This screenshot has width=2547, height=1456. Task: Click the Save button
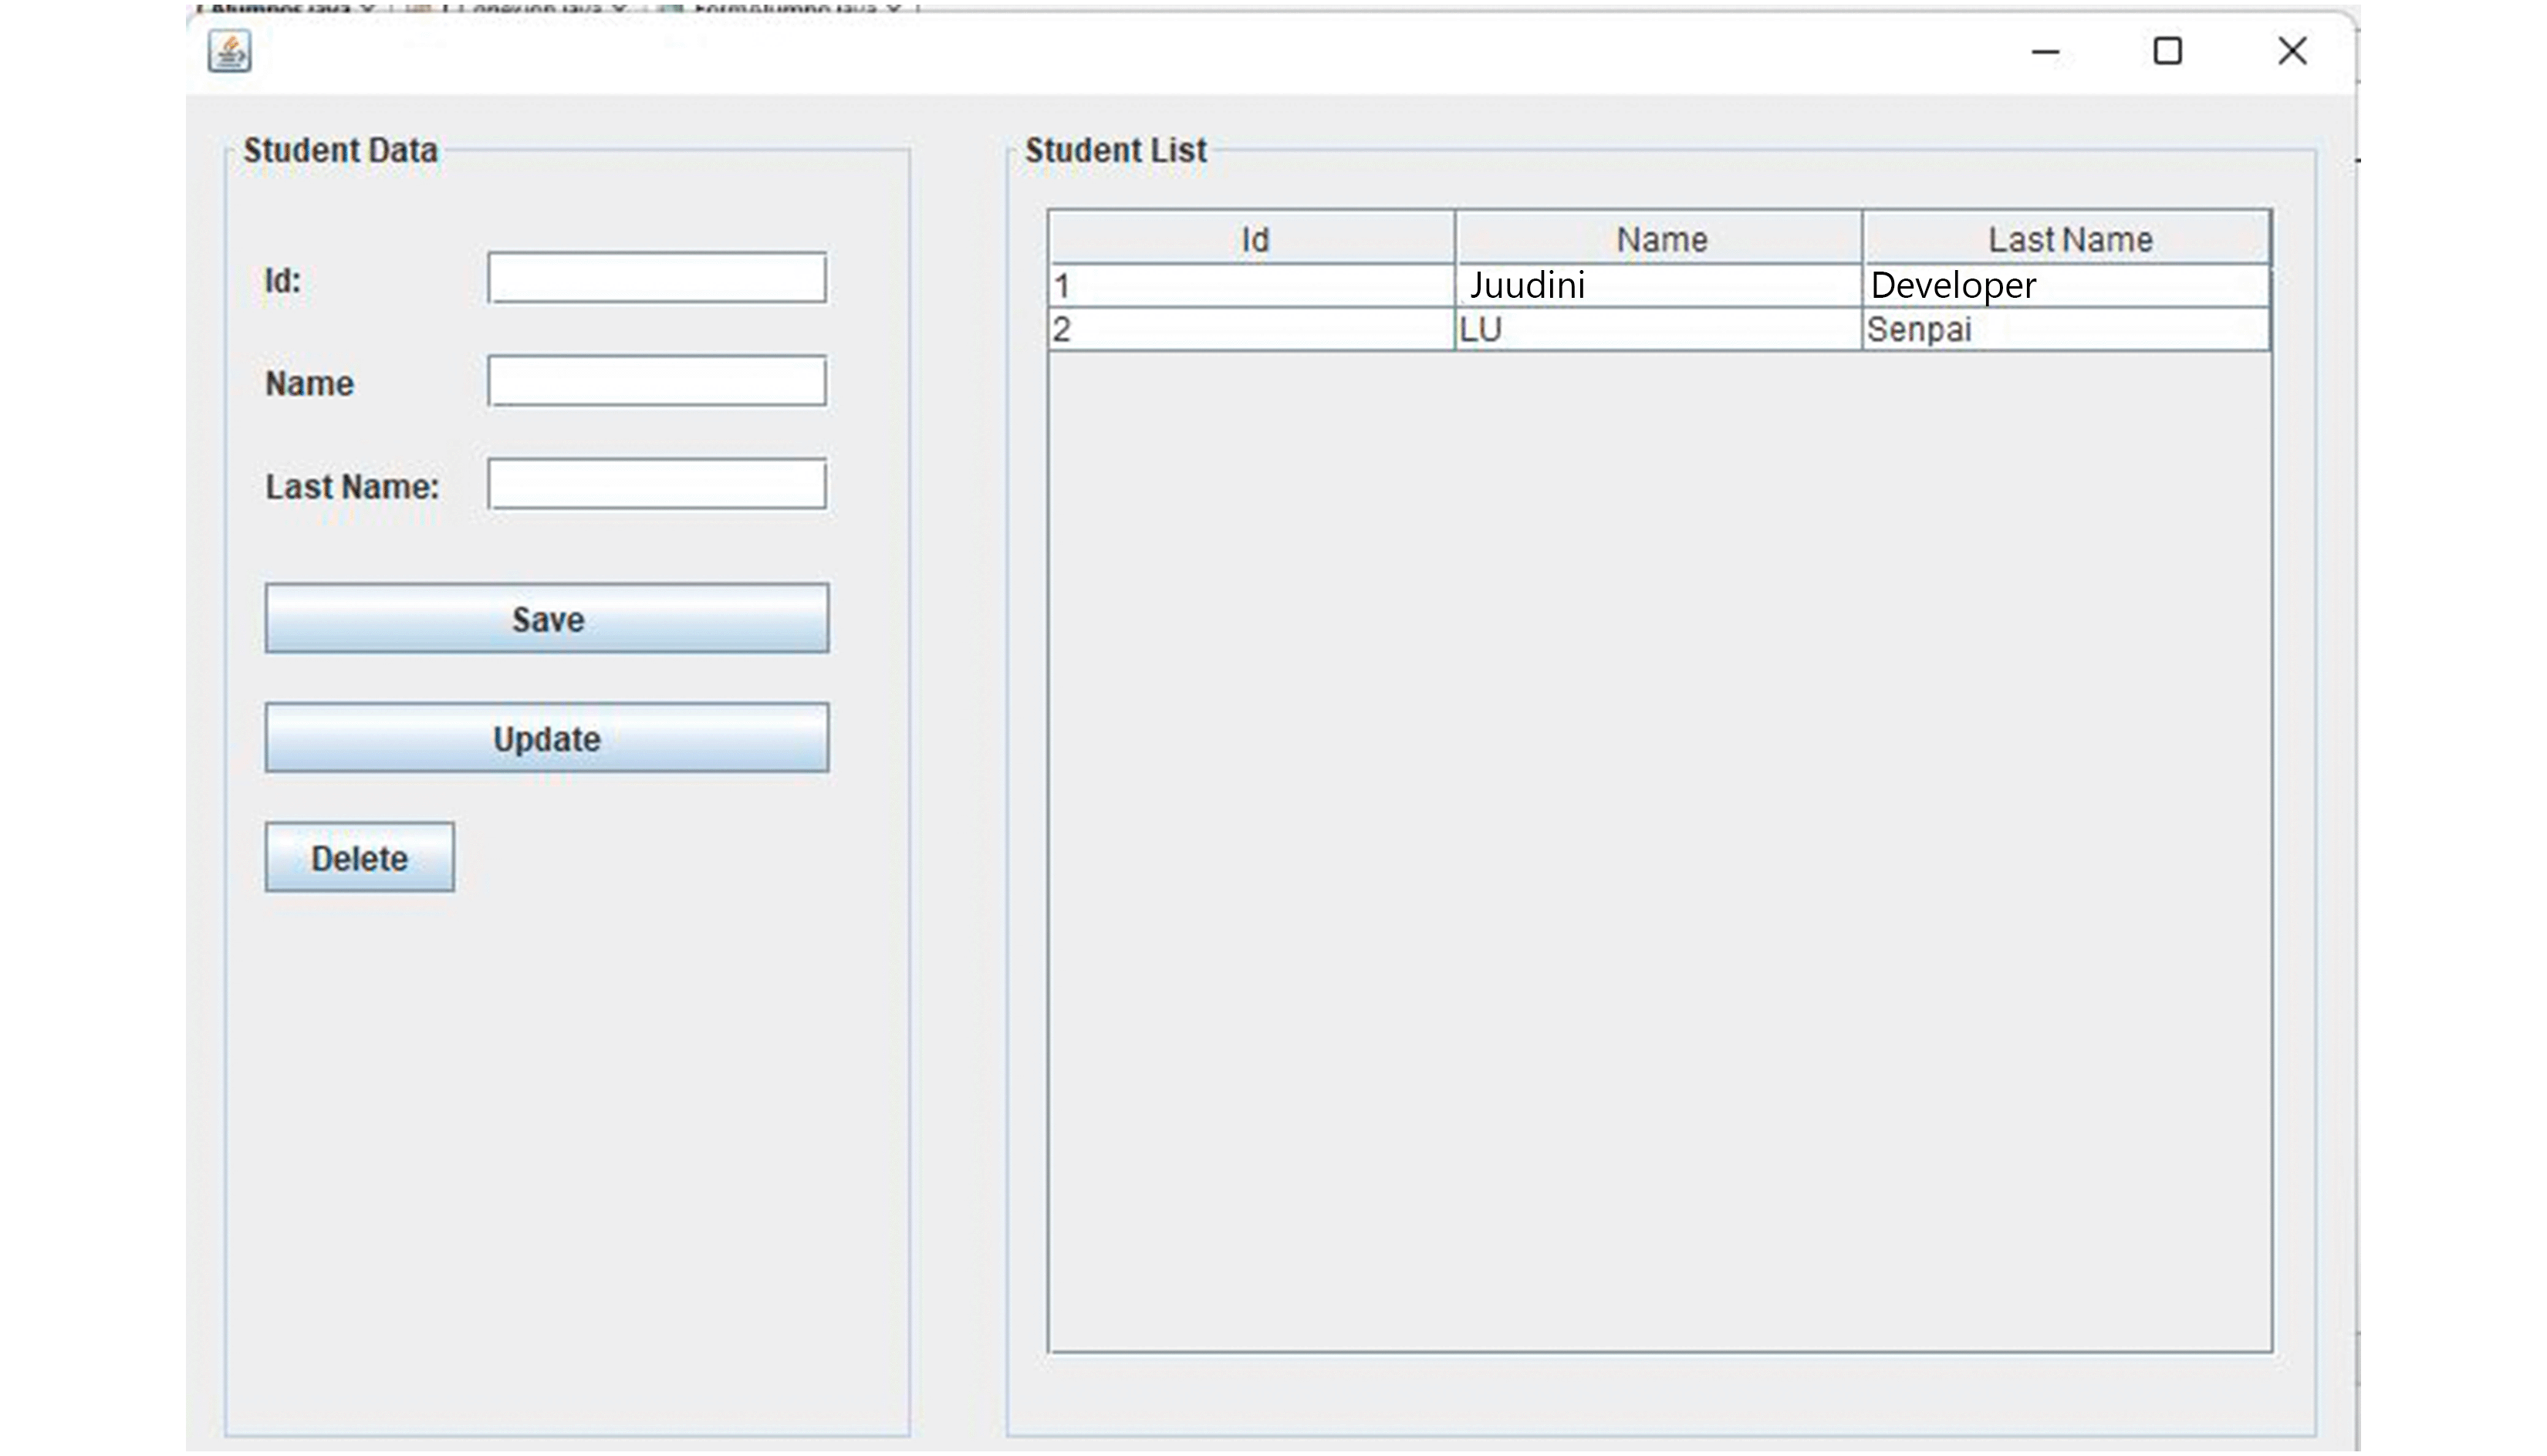[547, 619]
